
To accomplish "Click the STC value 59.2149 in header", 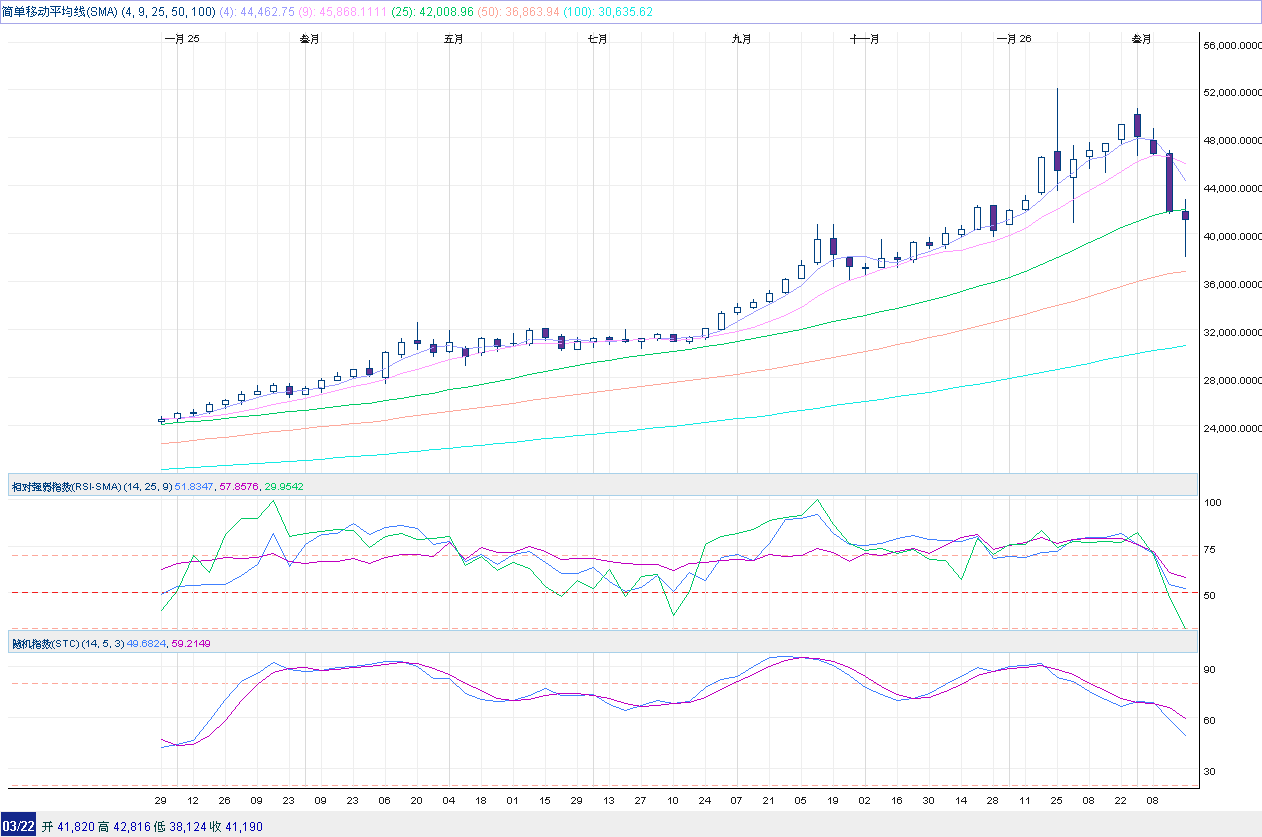I will click(x=192, y=643).
